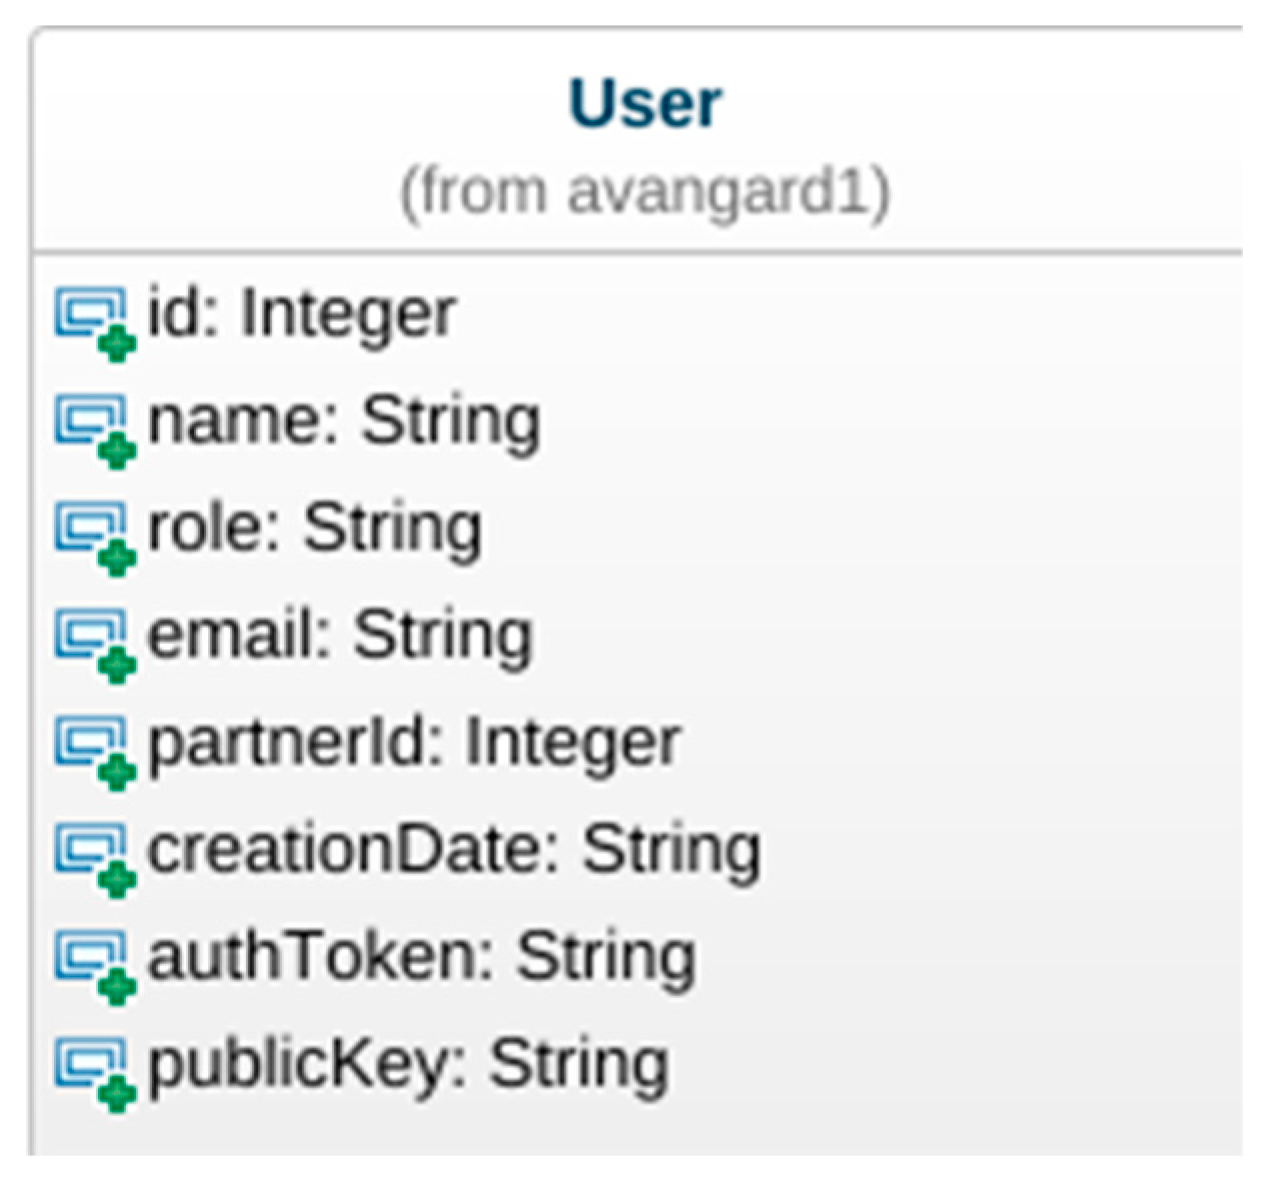Select the "partnerId: Integer" attribute text
Viewport: 1271px width, 1187px height.
click(414, 743)
